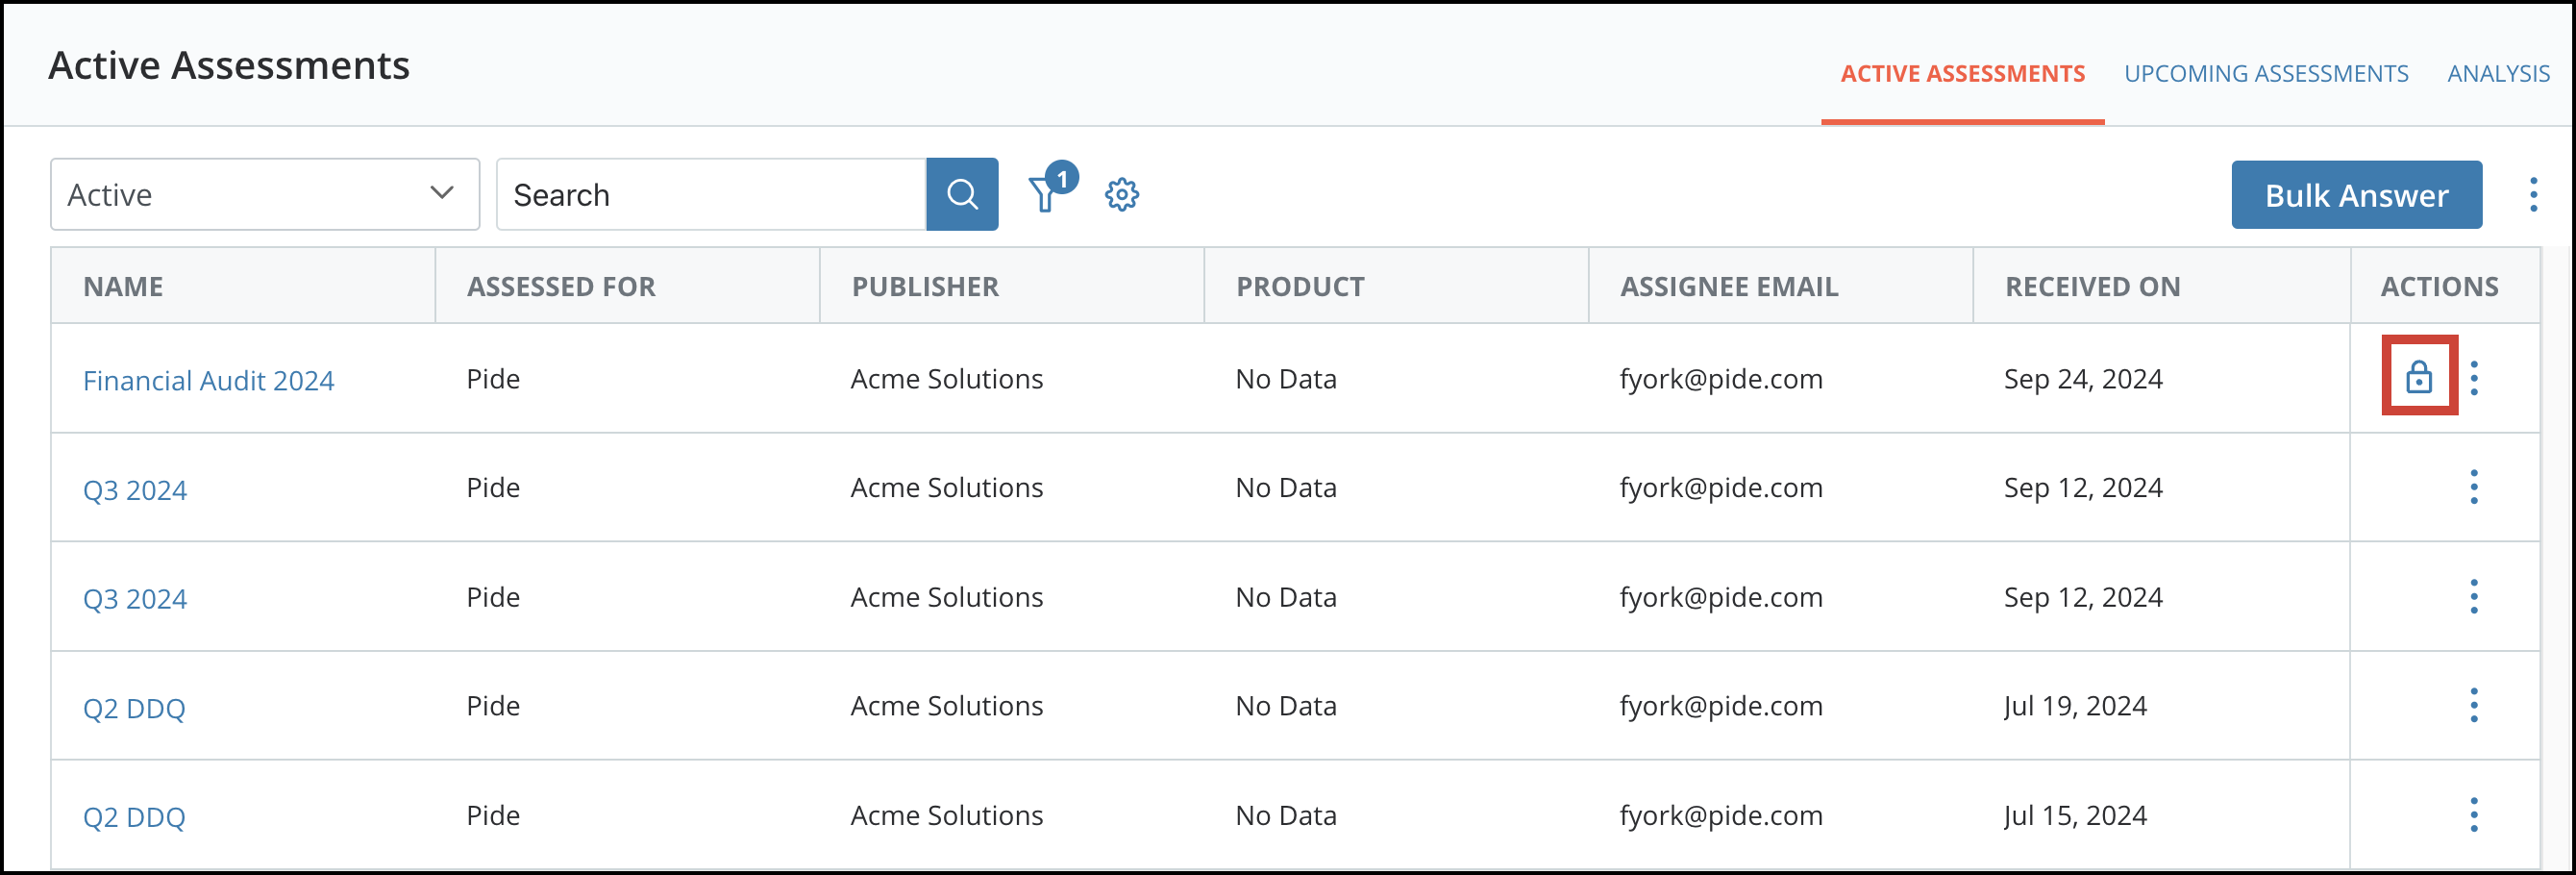Open the Q2 DDQ link received Jul 19
Screen dimensions: 2576x875
(134, 708)
